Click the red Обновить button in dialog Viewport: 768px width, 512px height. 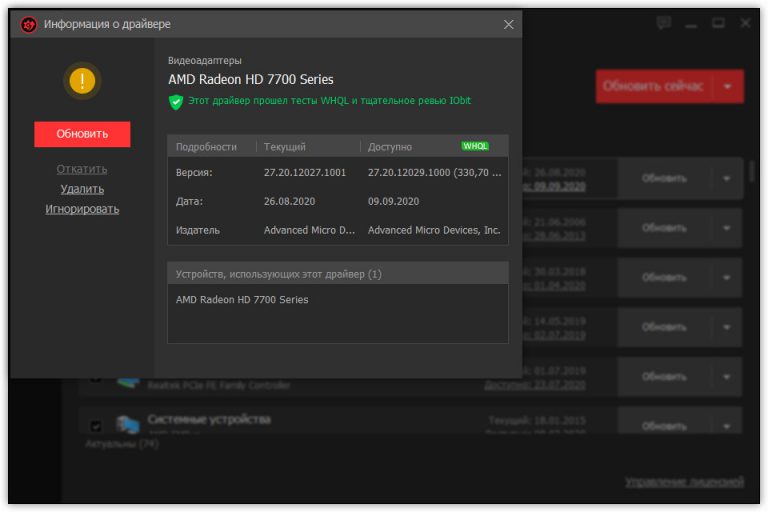82,134
